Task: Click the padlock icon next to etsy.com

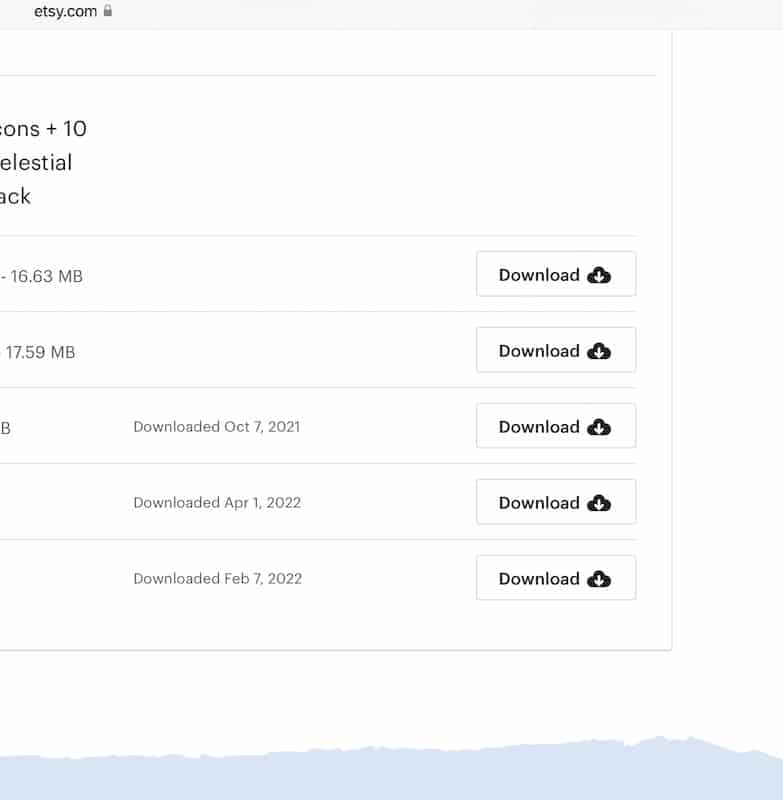Action: [x=108, y=11]
